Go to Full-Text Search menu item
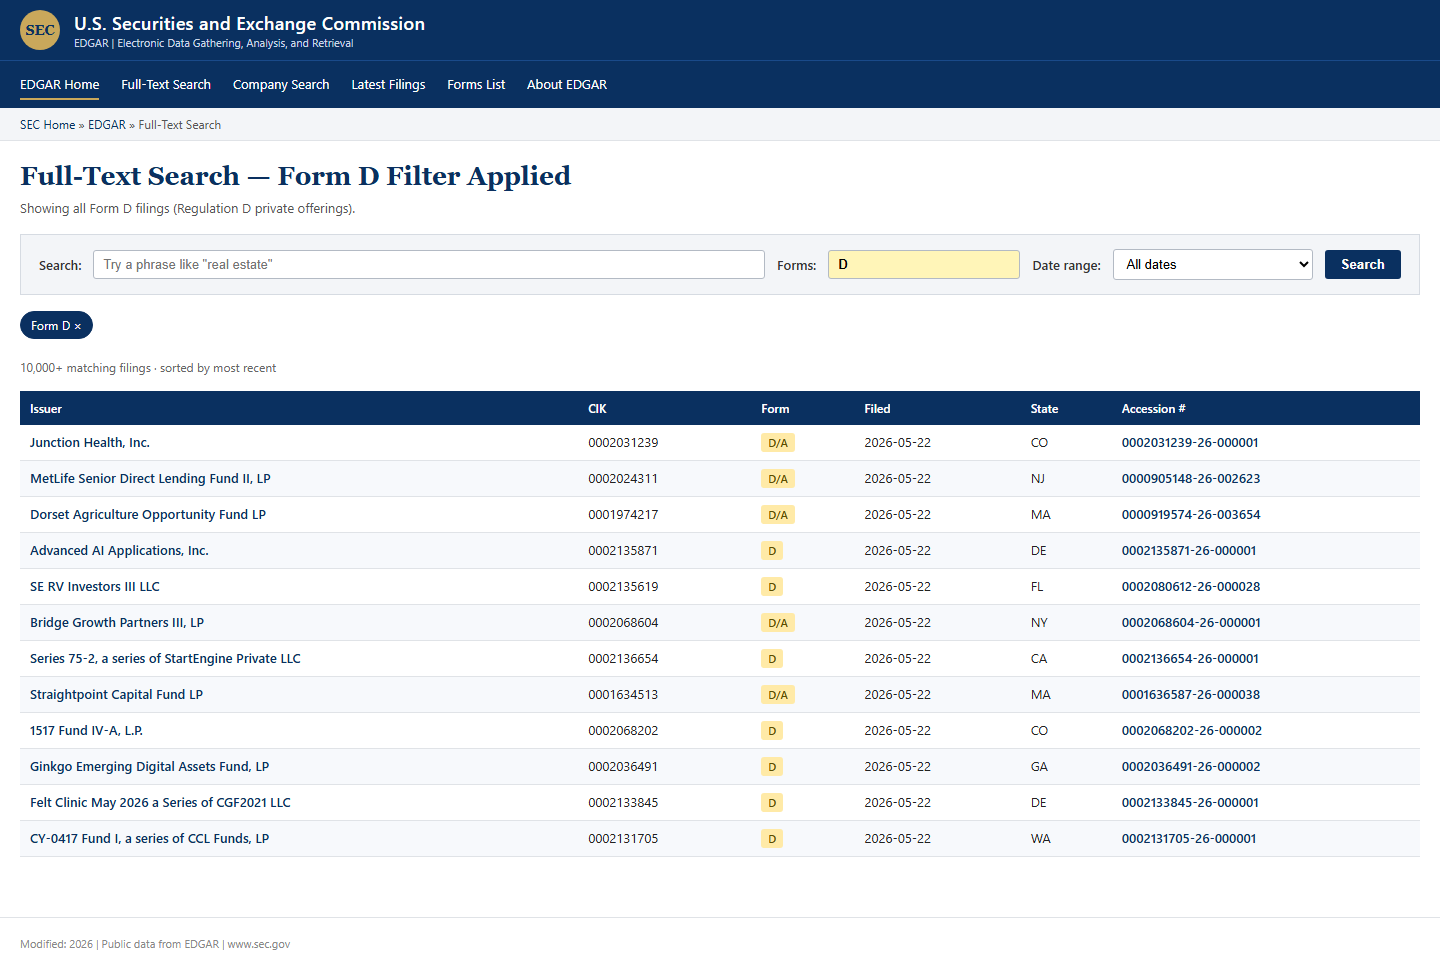The image size is (1440, 969). [166, 85]
